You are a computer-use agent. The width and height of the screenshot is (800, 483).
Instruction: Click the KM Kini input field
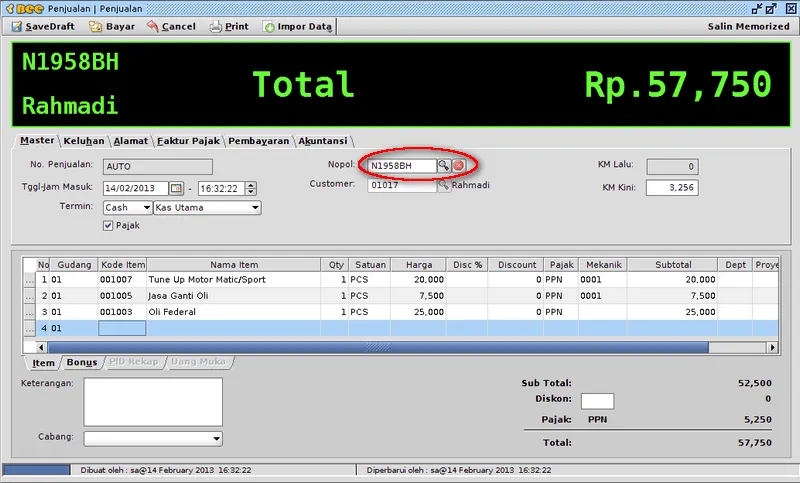coord(671,187)
